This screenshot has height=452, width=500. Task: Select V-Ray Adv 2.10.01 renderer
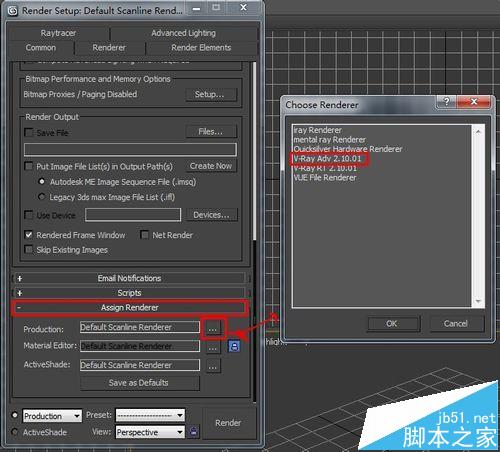(x=327, y=158)
